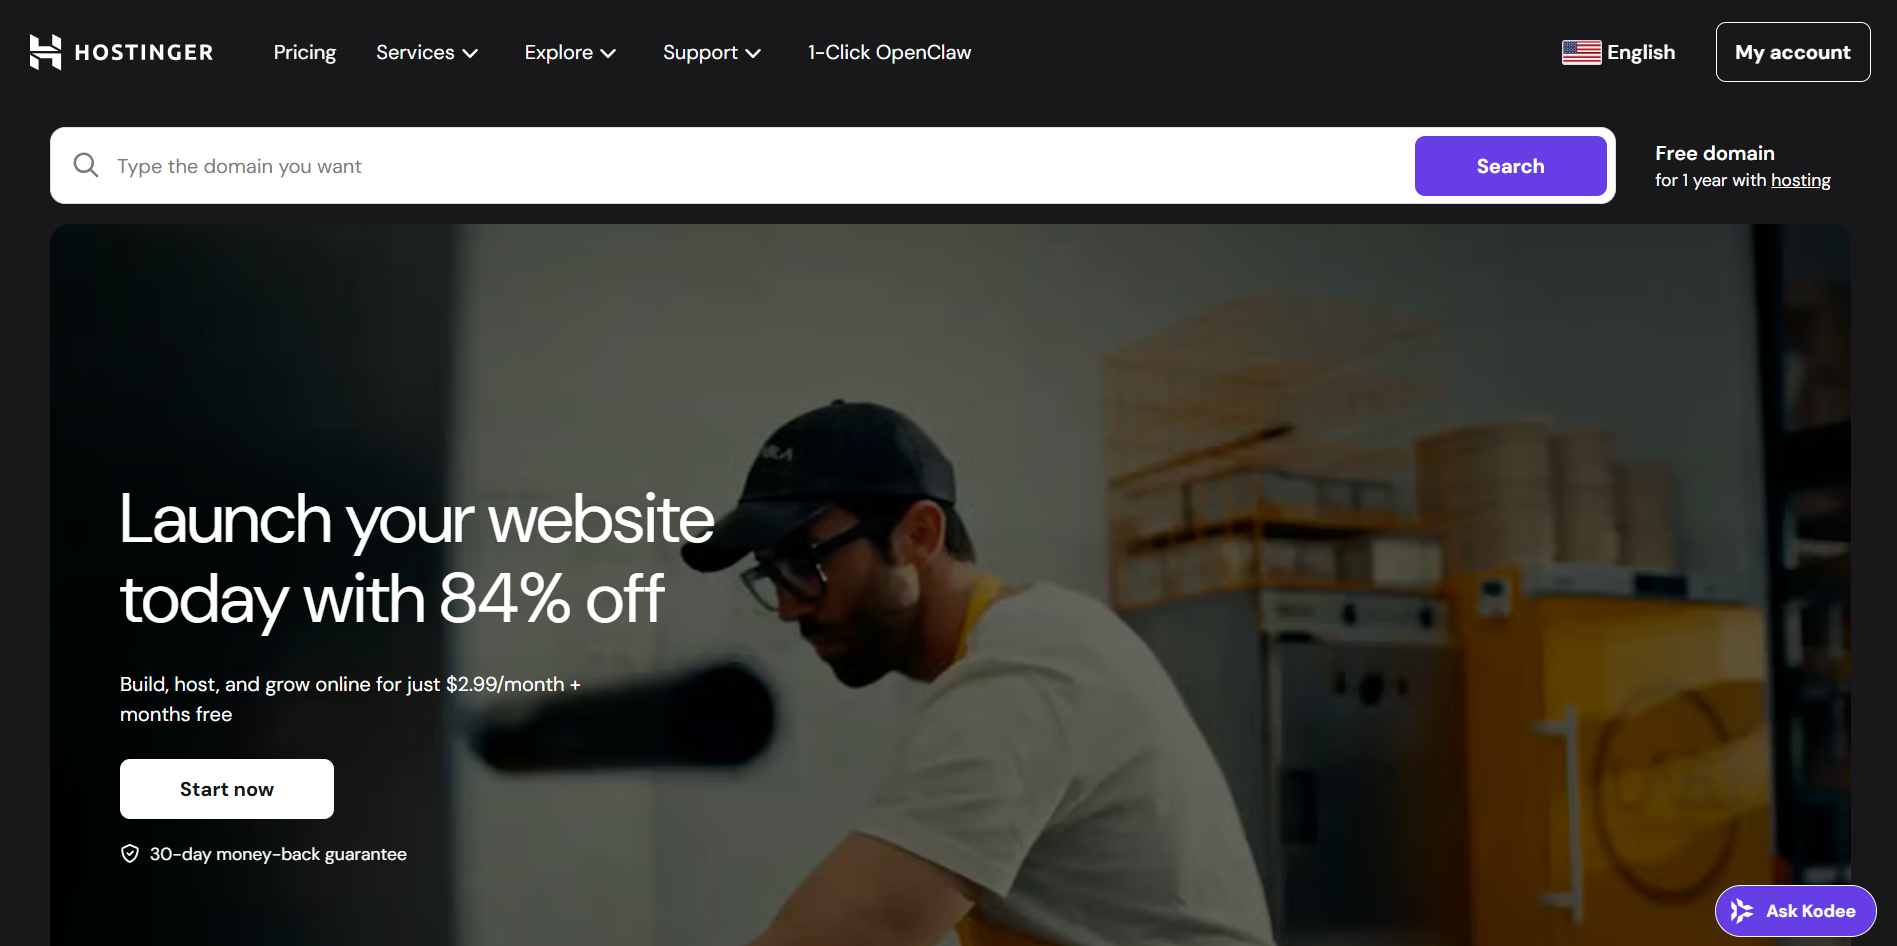Click the magnifying glass search icon

click(x=86, y=165)
